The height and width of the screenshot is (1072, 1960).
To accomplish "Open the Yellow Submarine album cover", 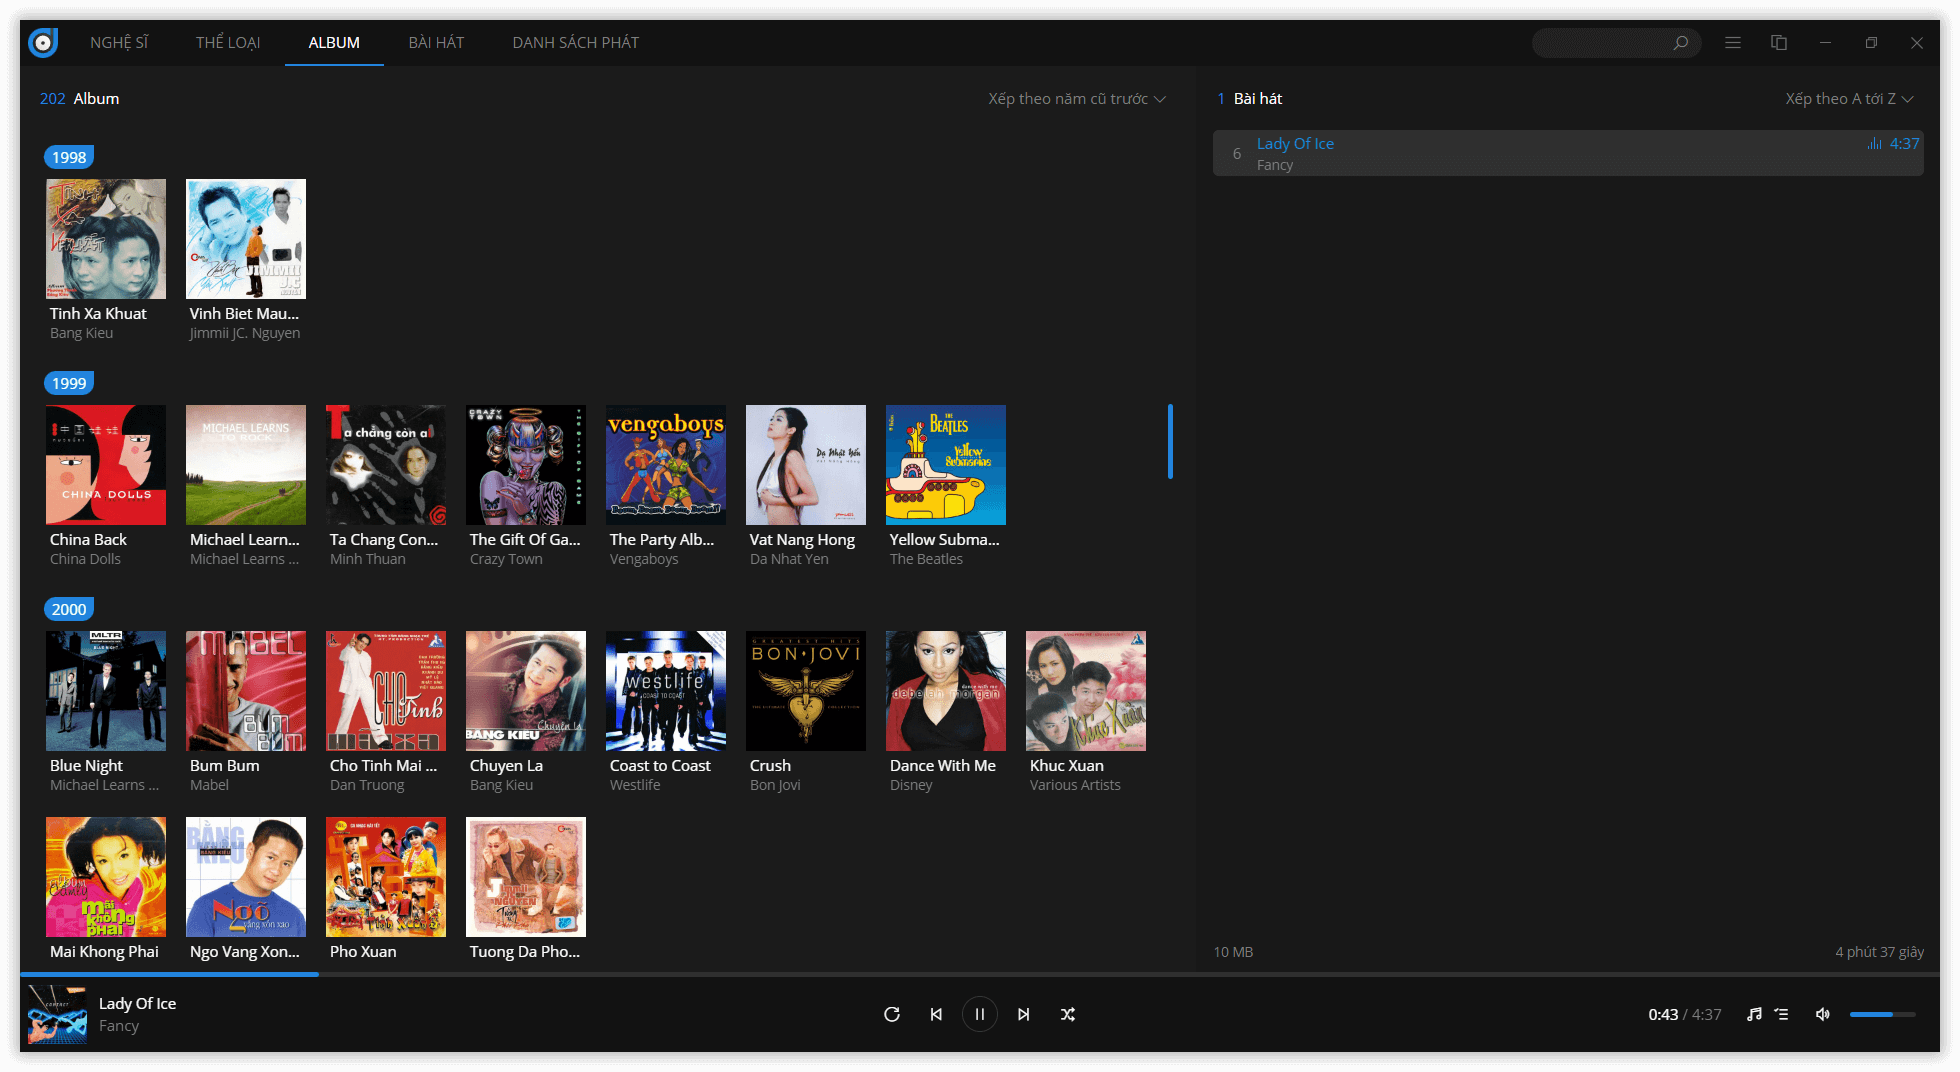I will [945, 465].
